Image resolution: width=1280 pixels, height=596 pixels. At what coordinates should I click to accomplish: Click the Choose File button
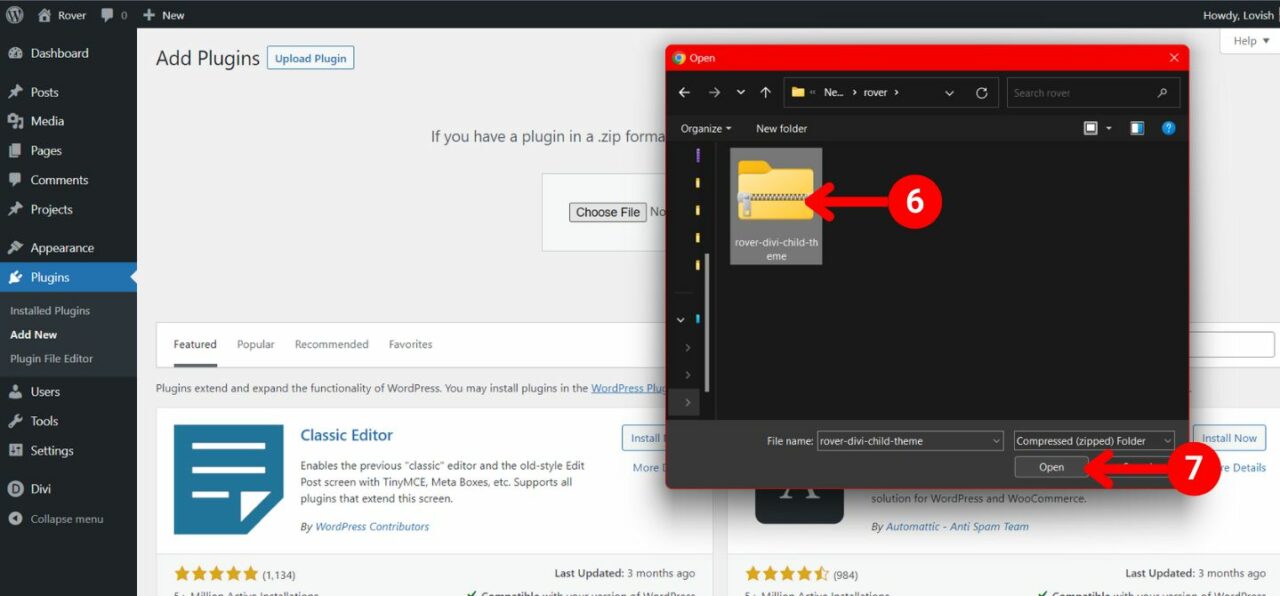[x=608, y=212]
